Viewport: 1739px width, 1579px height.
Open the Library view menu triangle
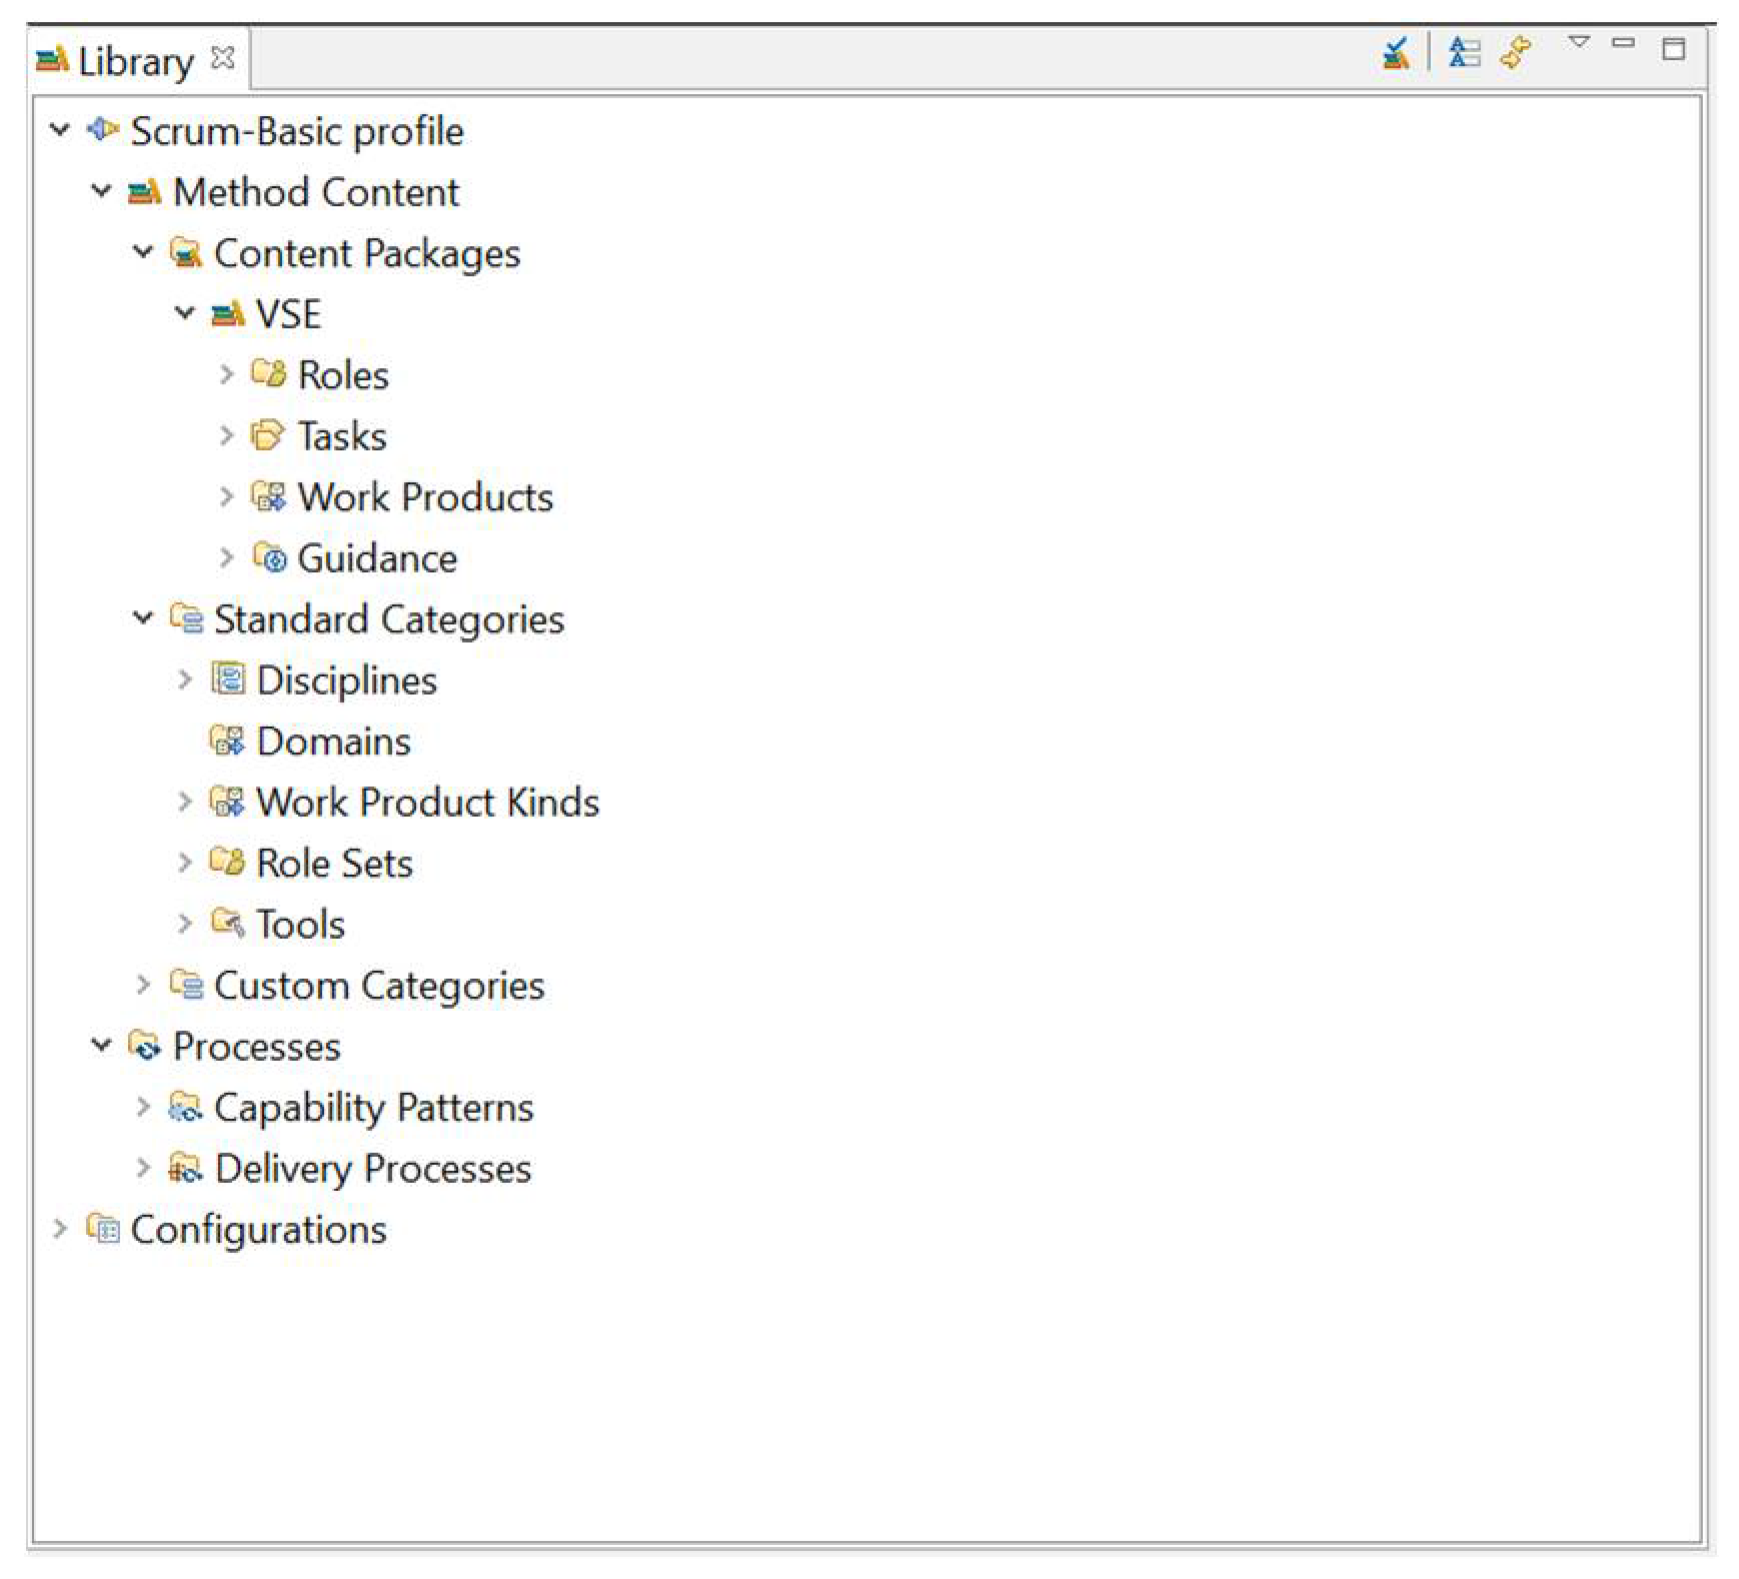(x=1578, y=43)
